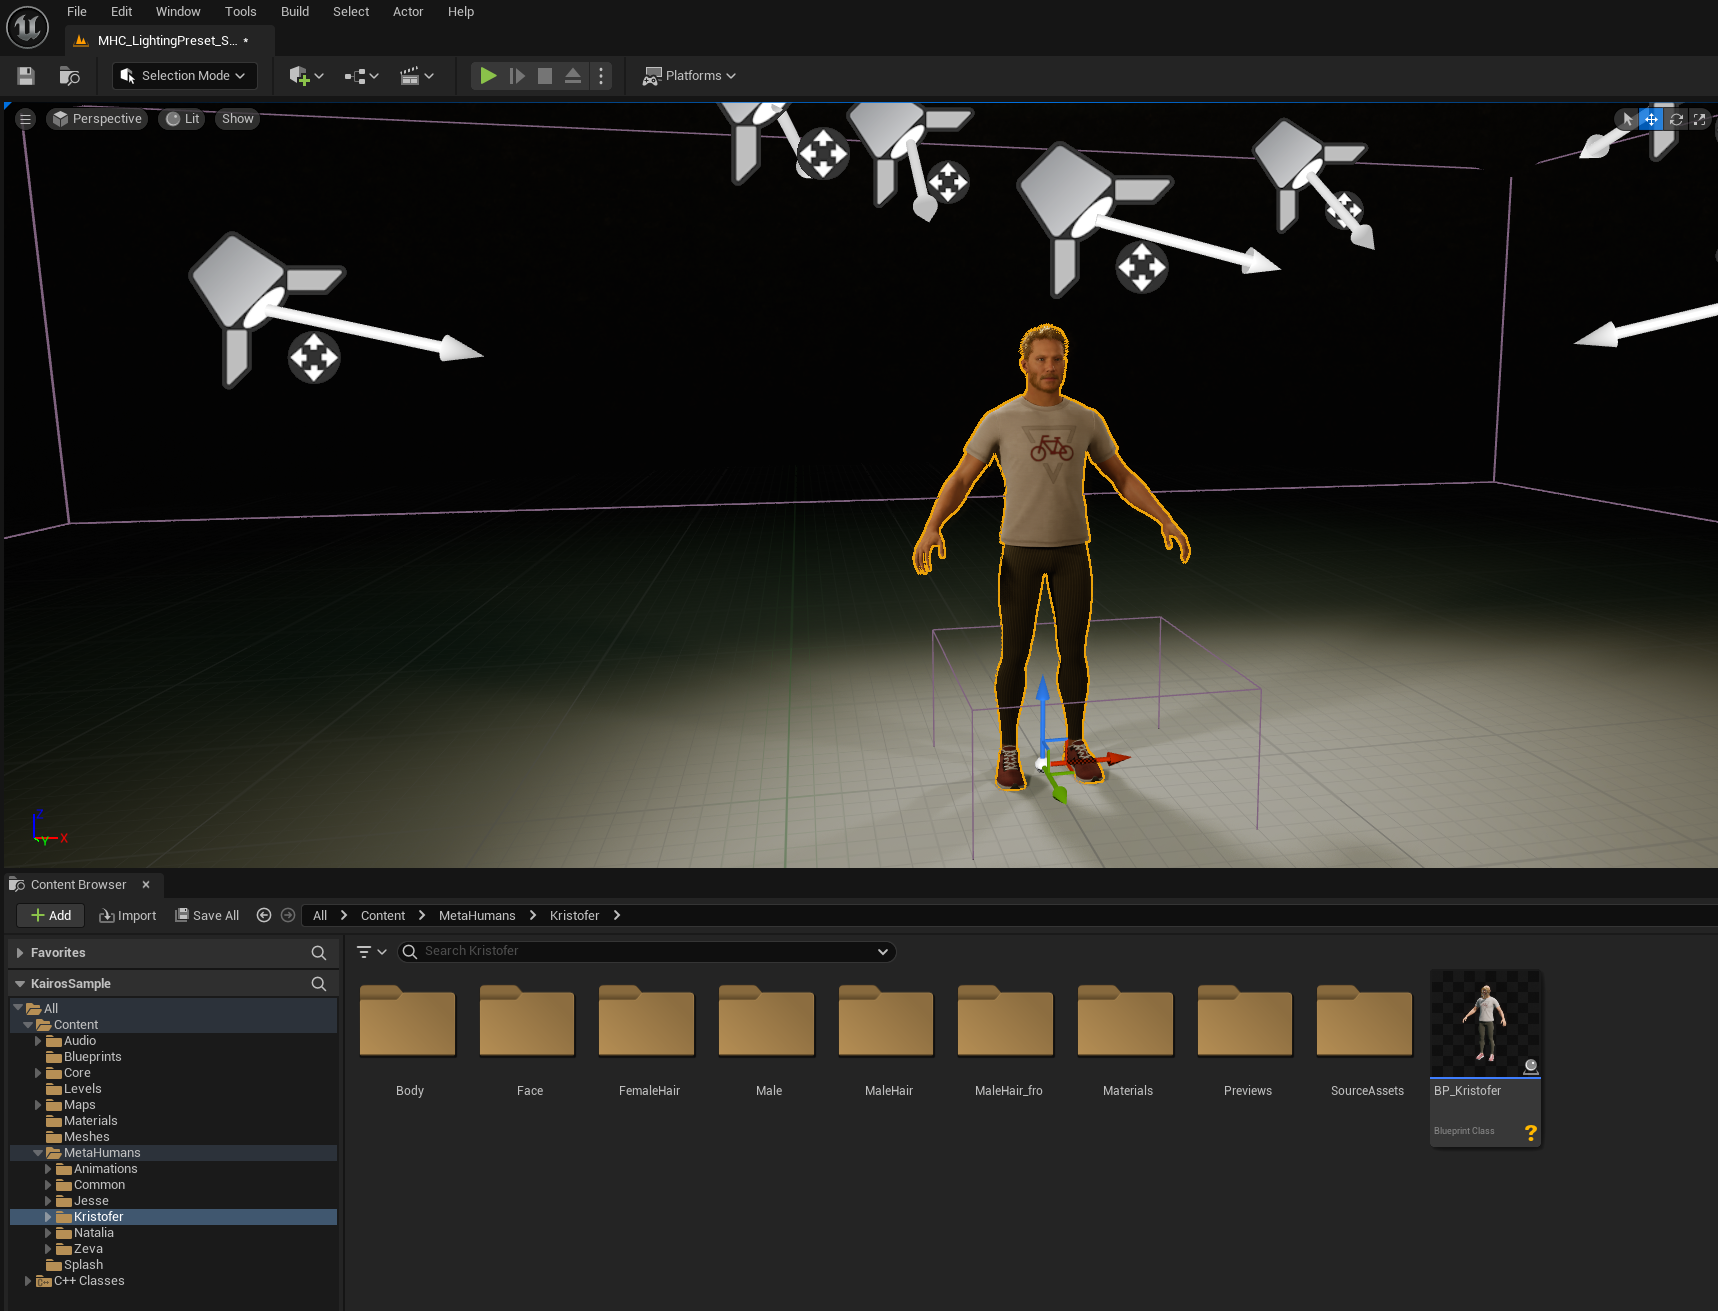Search within Favorites section
This screenshot has width=1718, height=1311.
coord(319,953)
